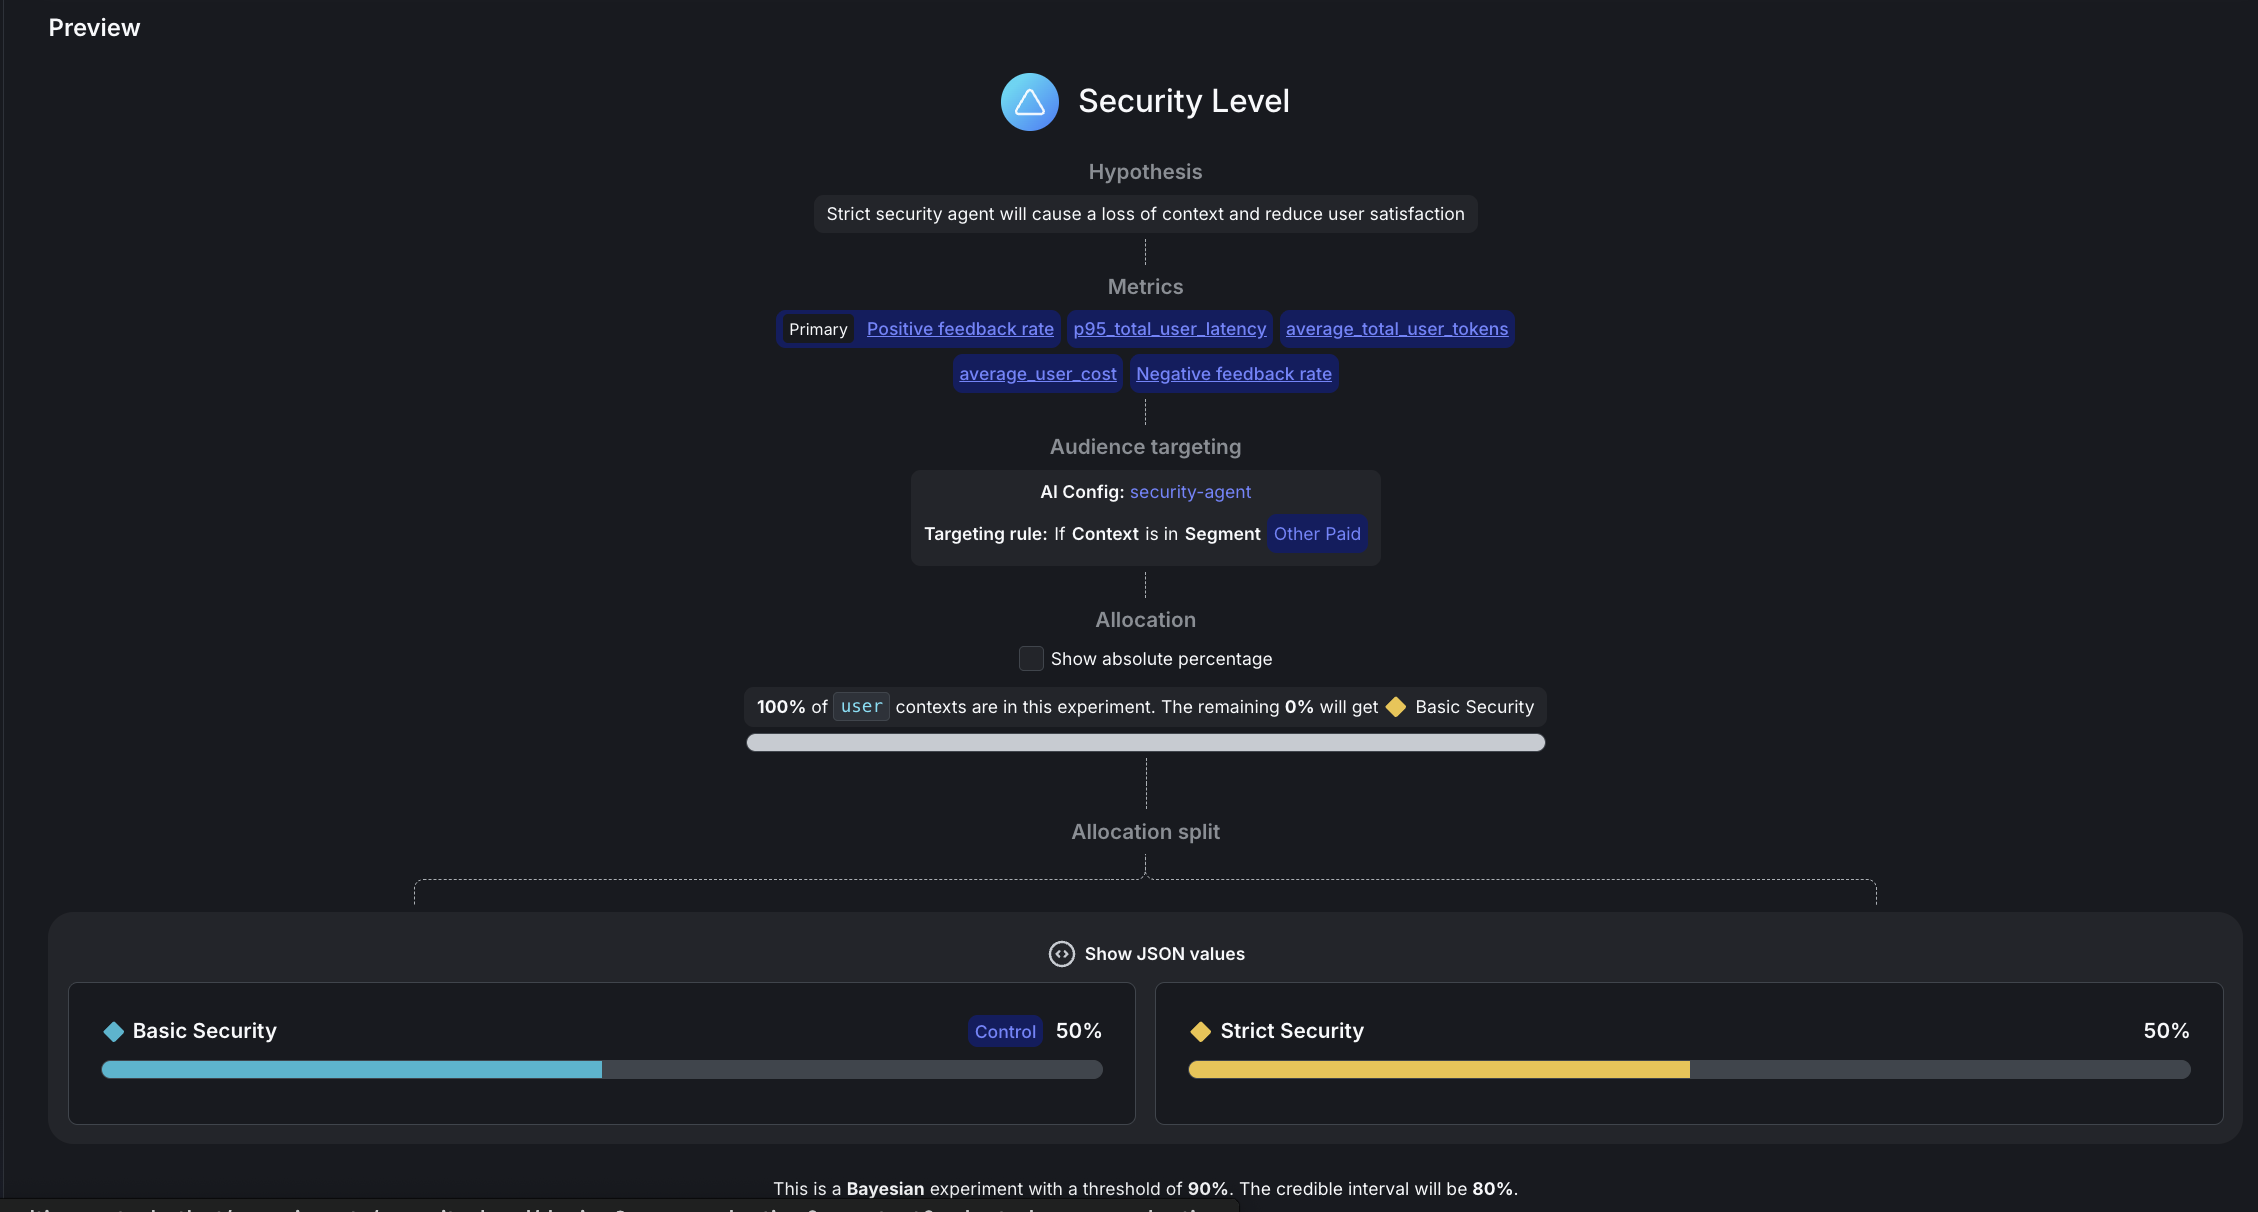The width and height of the screenshot is (2258, 1212).
Task: Click the Strict Security allocation bar
Action: pyautogui.click(x=1688, y=1069)
